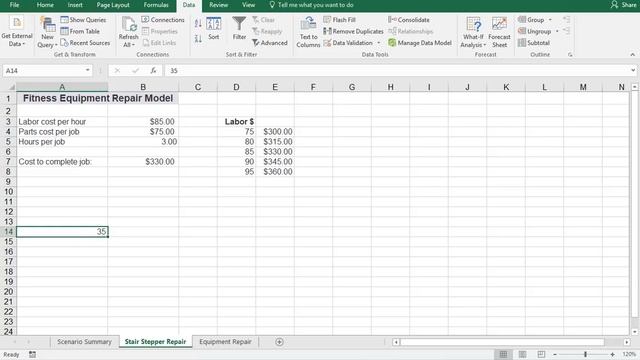Open Recent Sources

coord(85,42)
